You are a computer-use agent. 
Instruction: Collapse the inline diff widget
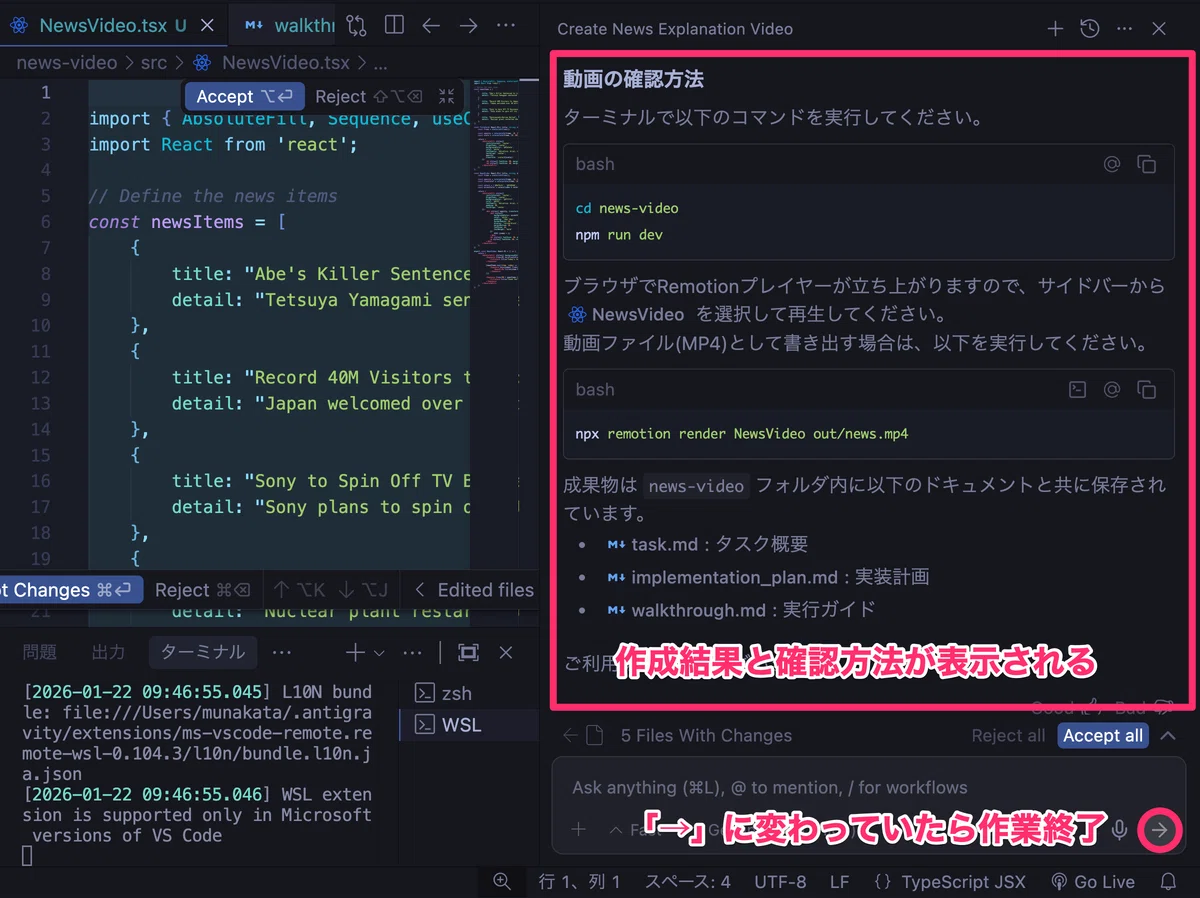pos(446,96)
